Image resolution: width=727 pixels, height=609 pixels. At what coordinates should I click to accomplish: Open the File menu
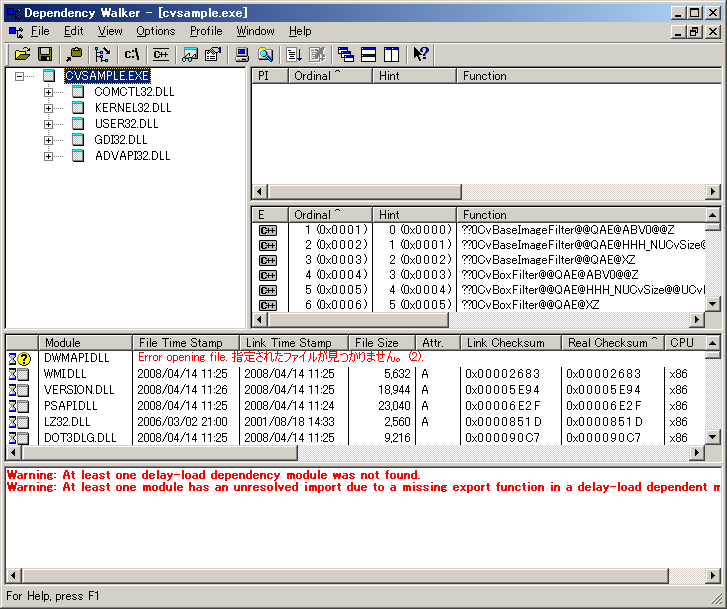click(x=40, y=31)
